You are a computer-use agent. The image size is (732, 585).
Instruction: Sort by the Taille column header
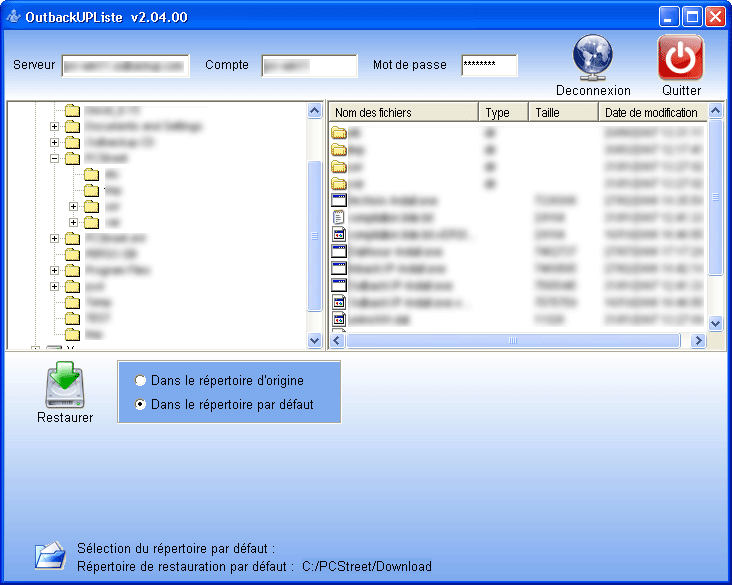pyautogui.click(x=563, y=113)
